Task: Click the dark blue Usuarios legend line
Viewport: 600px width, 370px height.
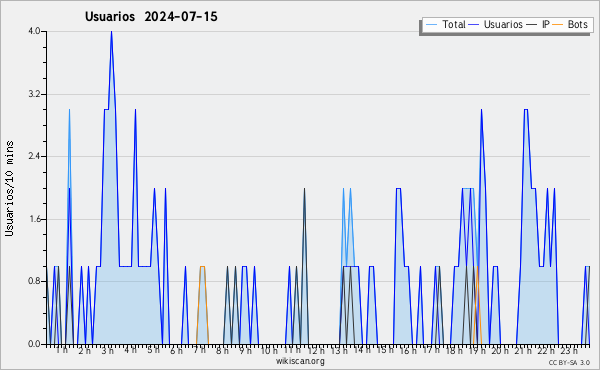Action: (x=474, y=25)
